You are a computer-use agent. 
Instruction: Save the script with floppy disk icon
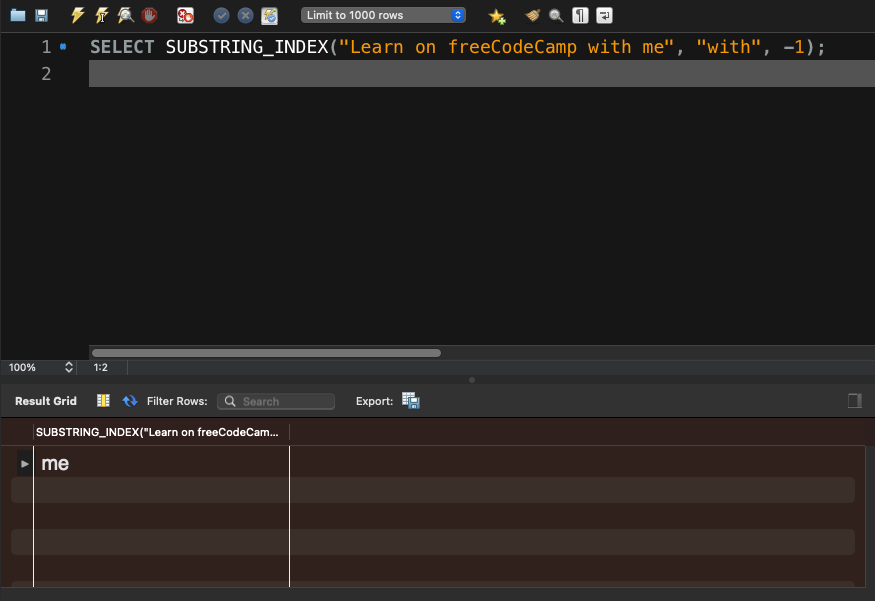point(41,16)
